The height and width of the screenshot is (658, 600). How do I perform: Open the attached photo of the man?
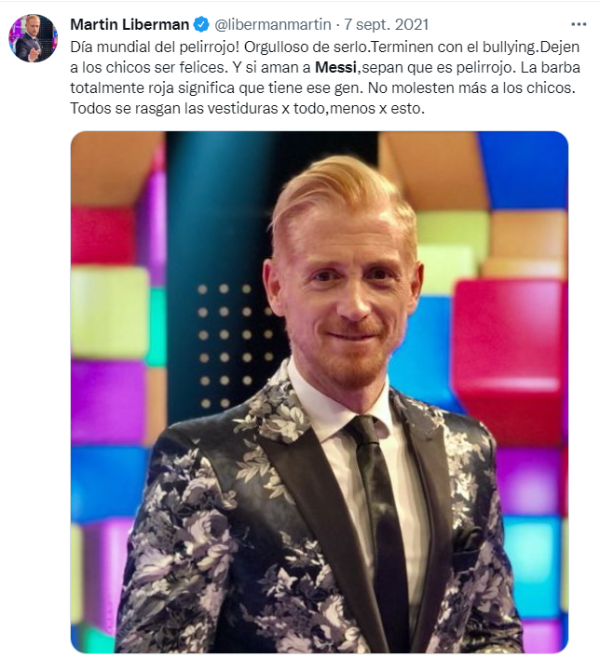click(319, 392)
